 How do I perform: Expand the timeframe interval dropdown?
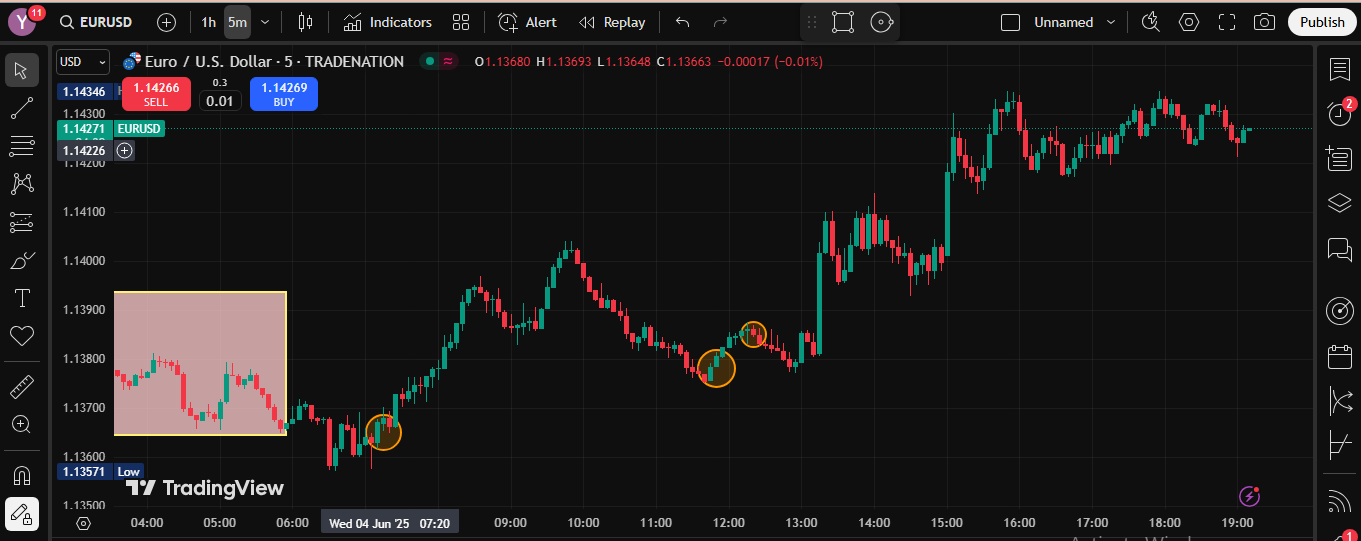pos(265,22)
